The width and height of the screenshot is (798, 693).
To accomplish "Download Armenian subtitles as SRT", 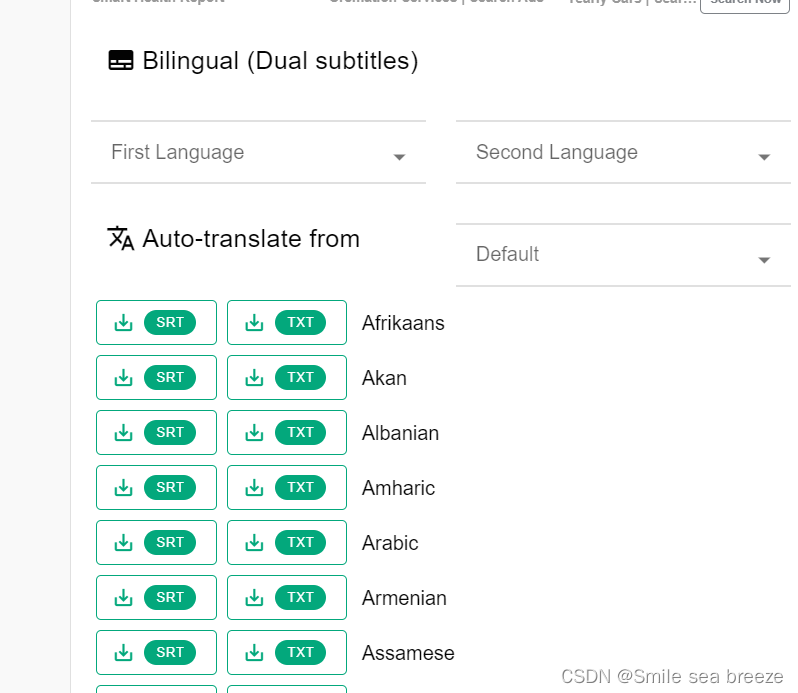I will [x=156, y=597].
